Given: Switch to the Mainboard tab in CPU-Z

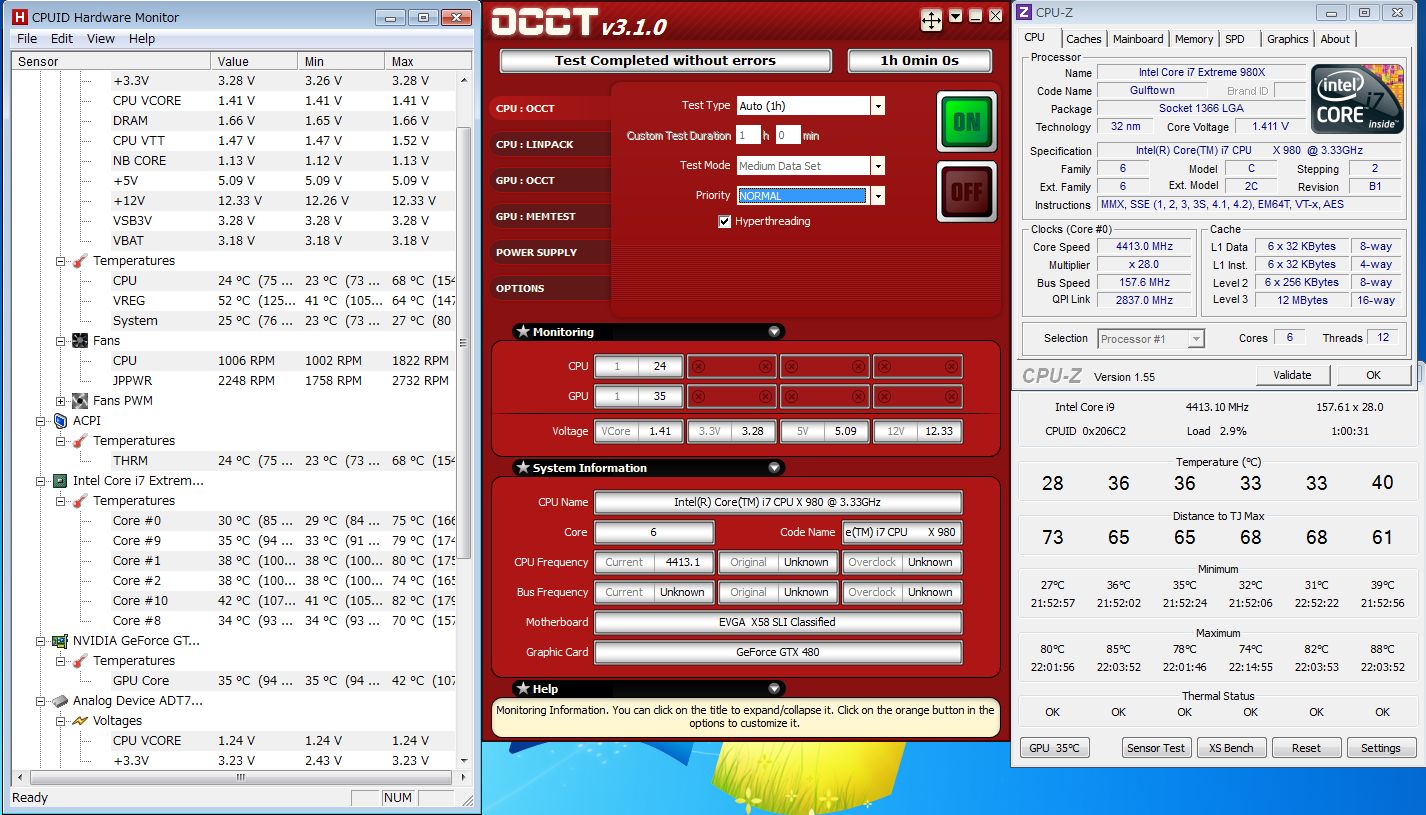Looking at the screenshot, I should (x=1139, y=39).
